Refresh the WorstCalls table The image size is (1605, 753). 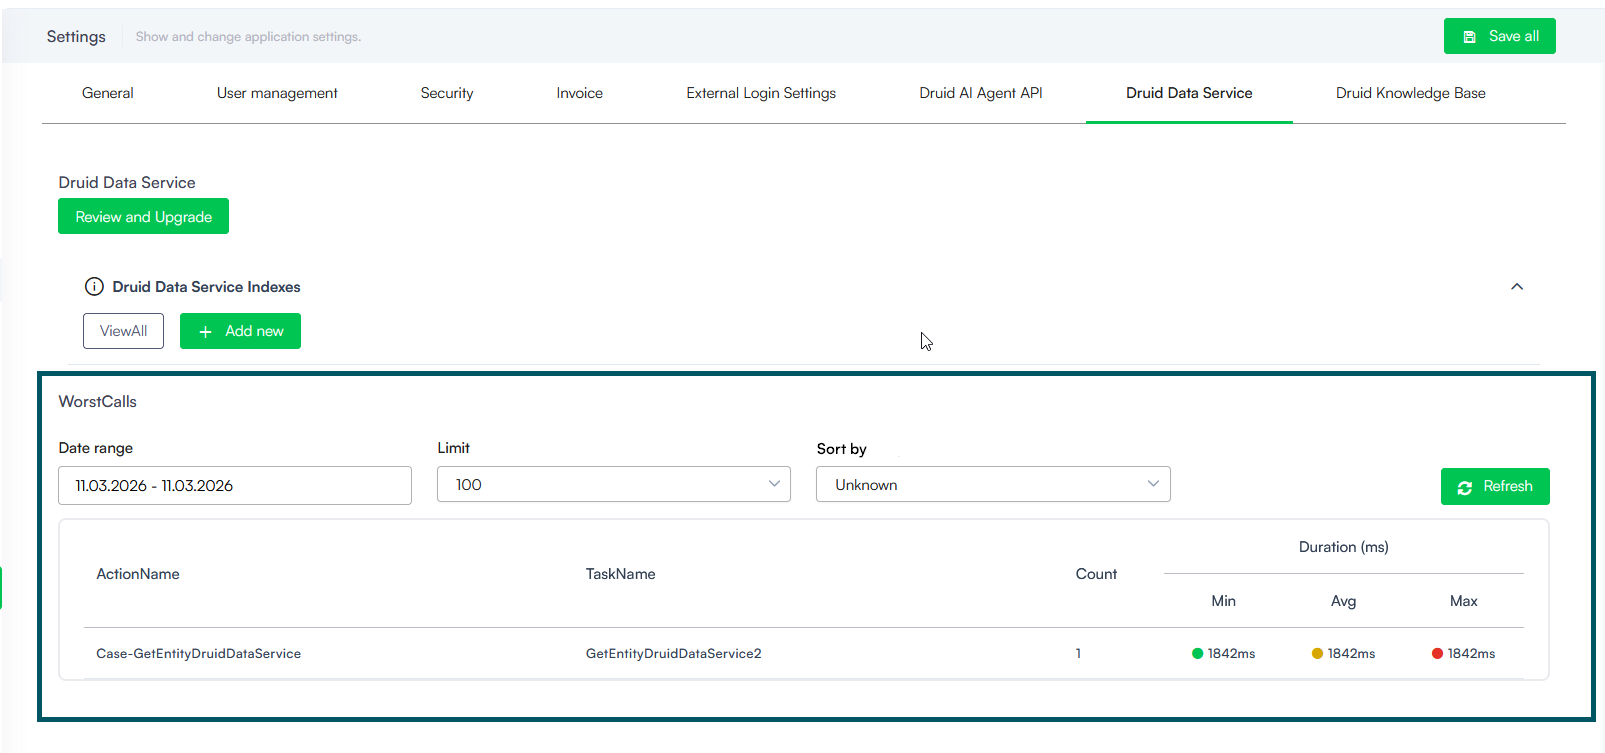1494,487
